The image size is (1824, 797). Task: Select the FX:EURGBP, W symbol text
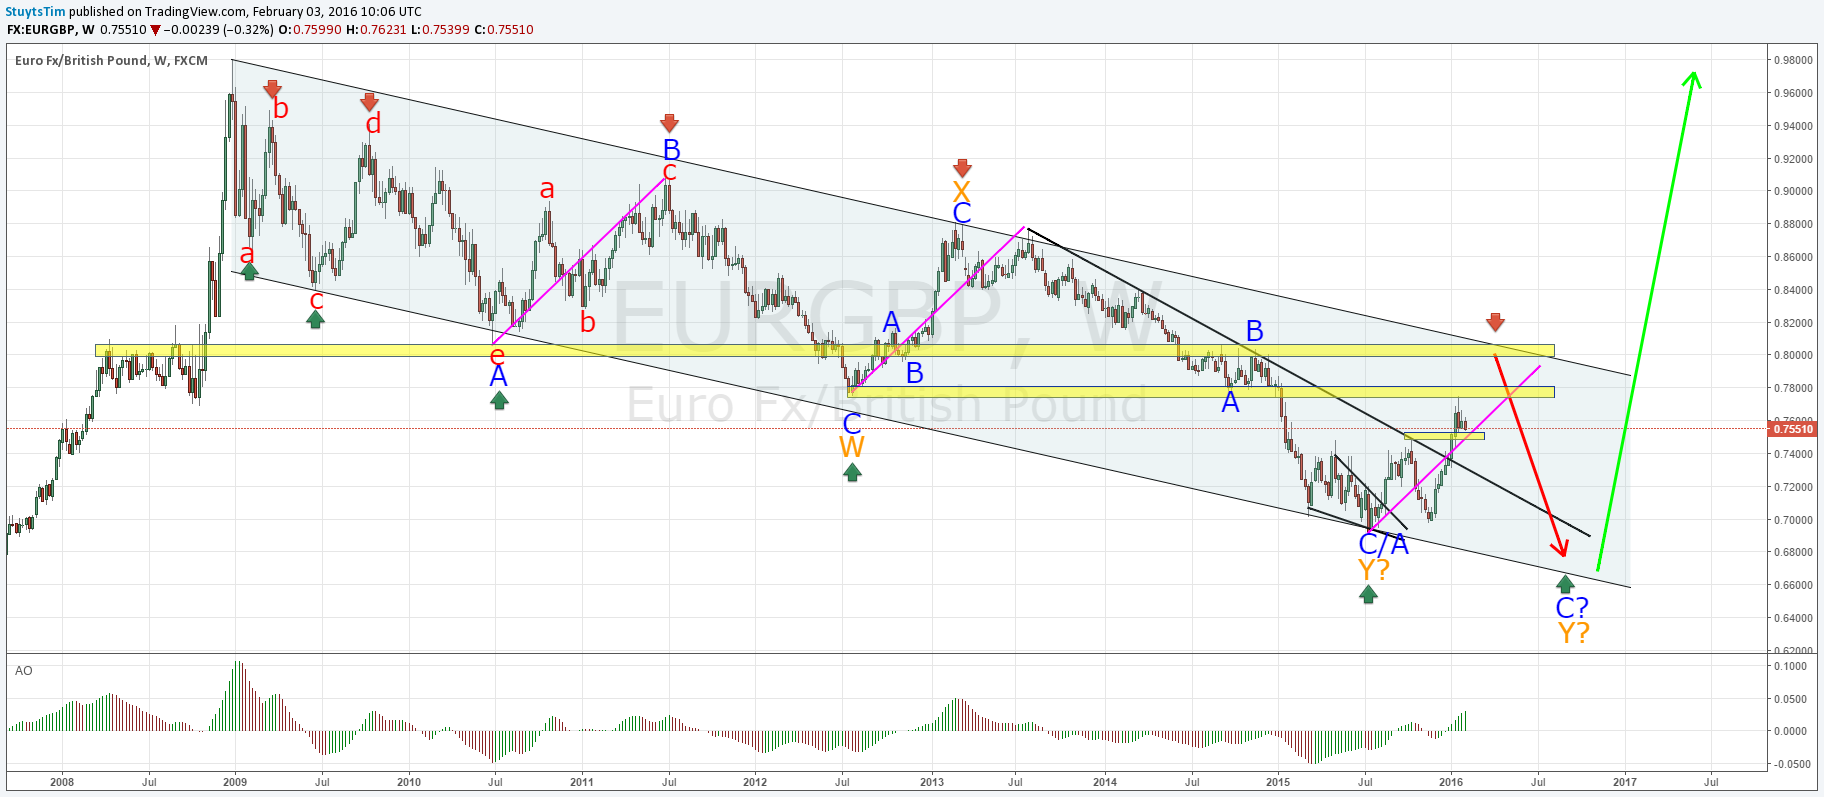pos(50,30)
